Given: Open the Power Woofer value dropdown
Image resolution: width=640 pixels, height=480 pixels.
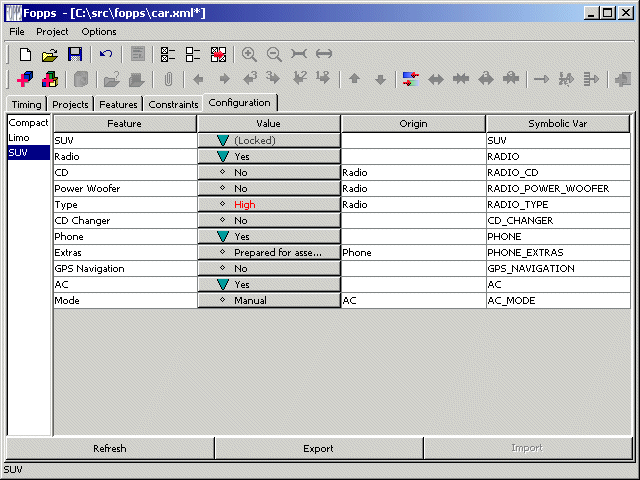Looking at the screenshot, I should [269, 188].
